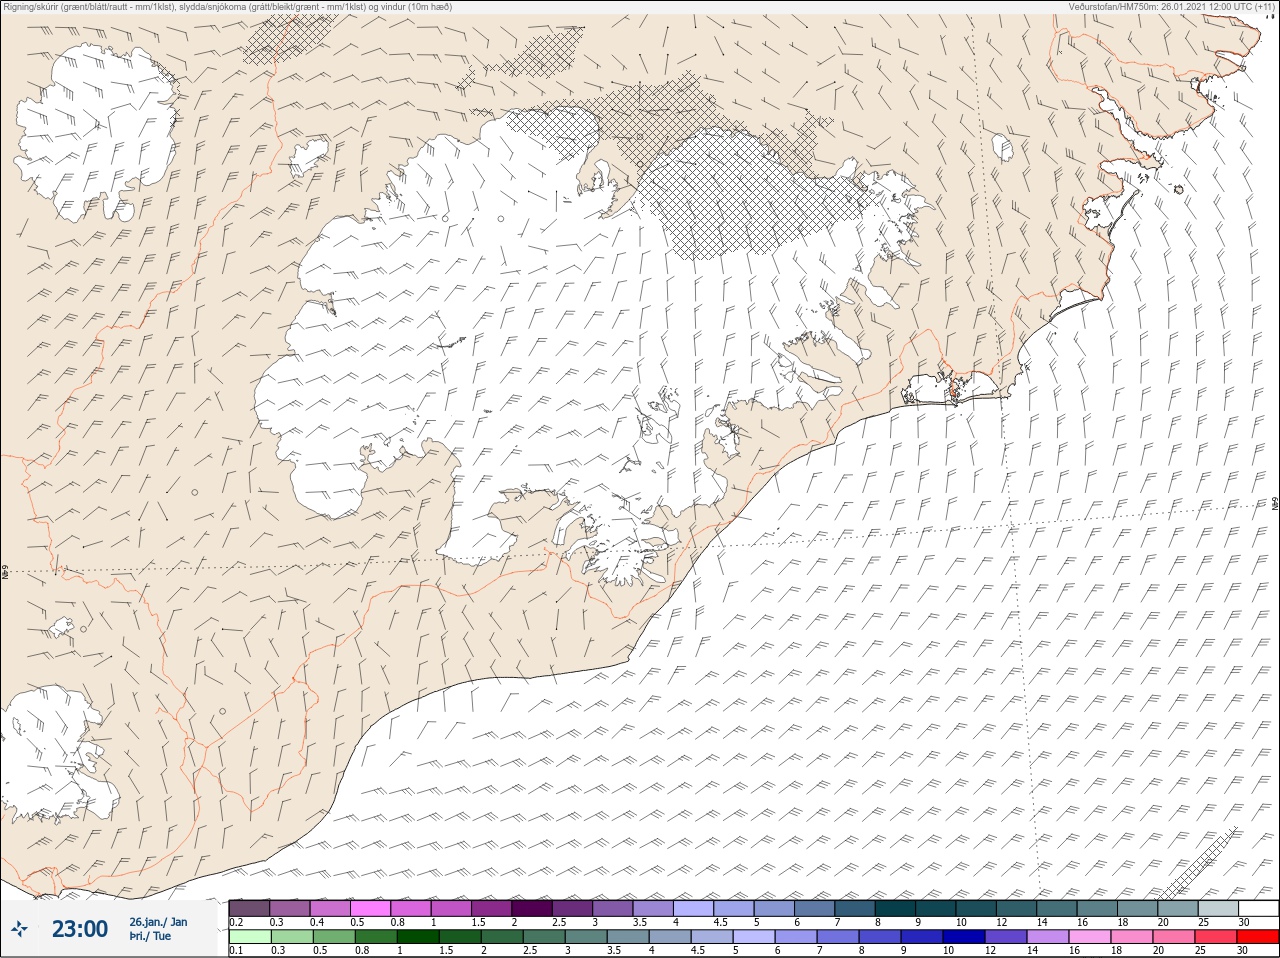1280x958 pixels.
Task: Select the top legend row swatch labeled 0.2
Action: 249,908
